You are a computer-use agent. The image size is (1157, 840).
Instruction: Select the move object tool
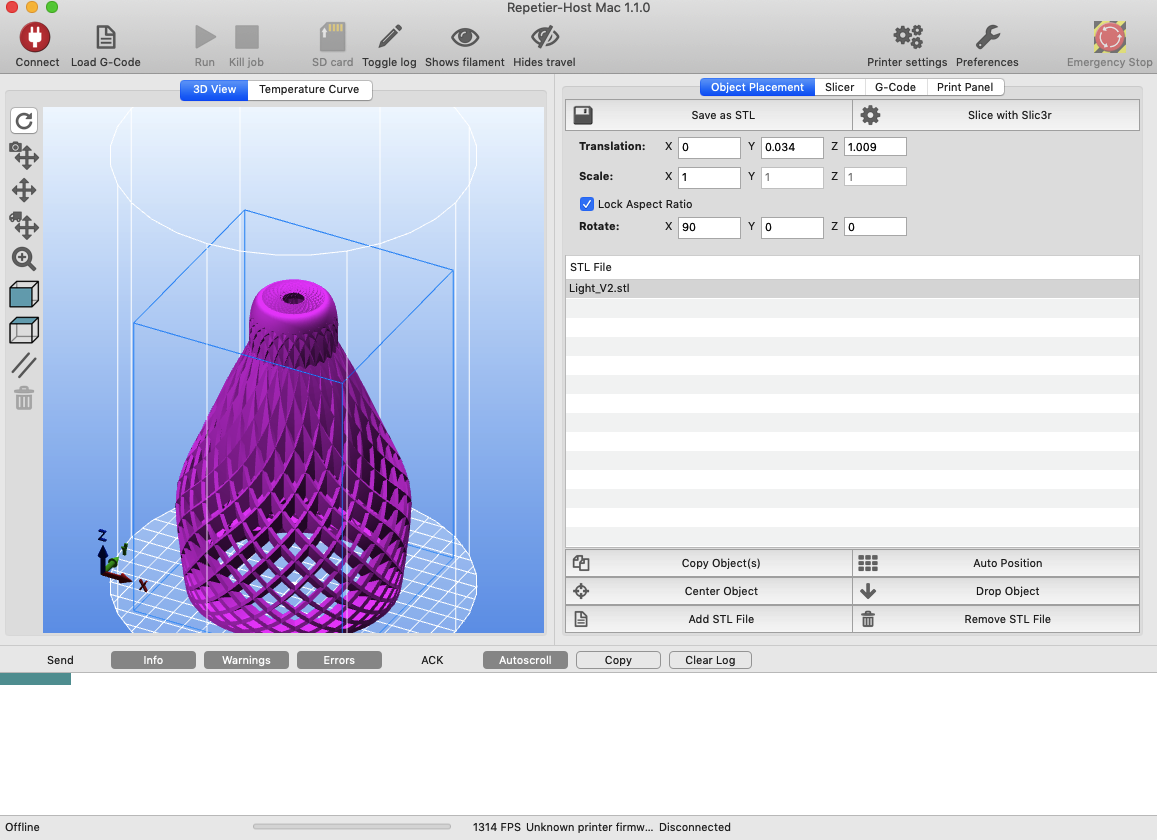pos(24,225)
